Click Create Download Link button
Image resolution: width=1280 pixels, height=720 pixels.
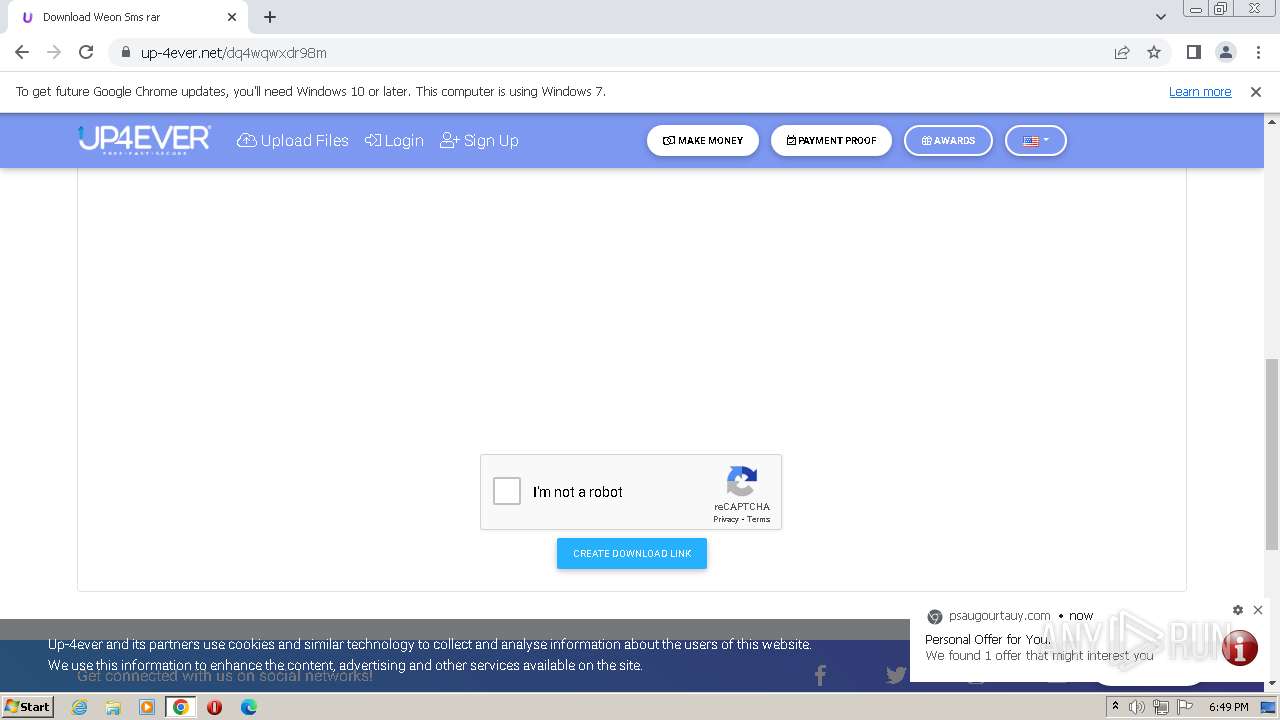coord(632,553)
